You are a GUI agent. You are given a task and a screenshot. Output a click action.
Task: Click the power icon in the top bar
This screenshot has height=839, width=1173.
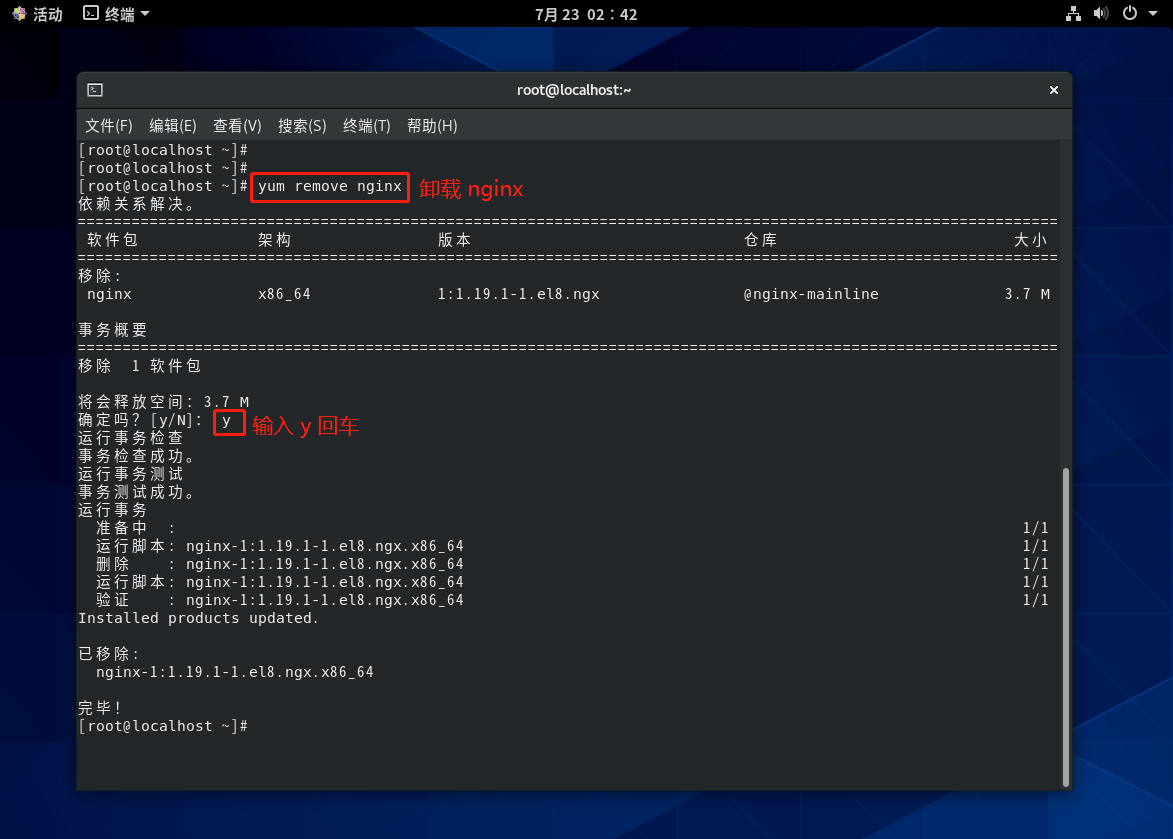click(1130, 14)
